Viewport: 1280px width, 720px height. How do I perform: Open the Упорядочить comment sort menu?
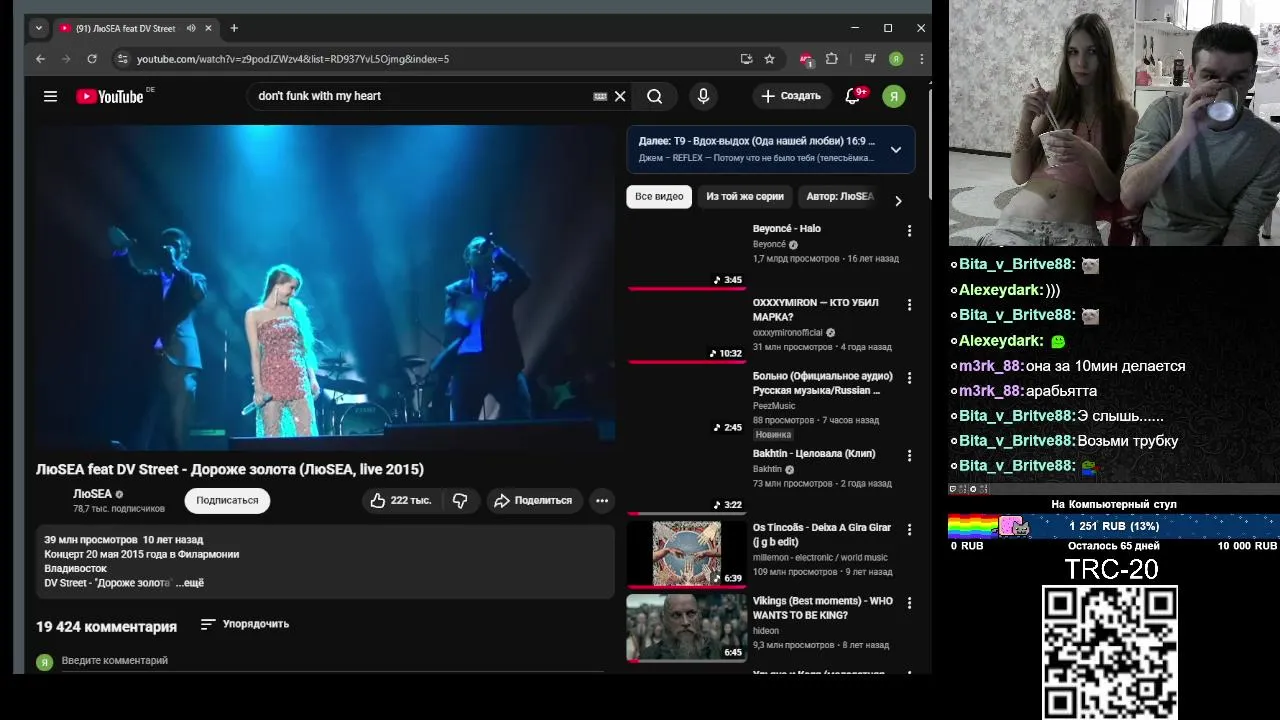(x=245, y=624)
